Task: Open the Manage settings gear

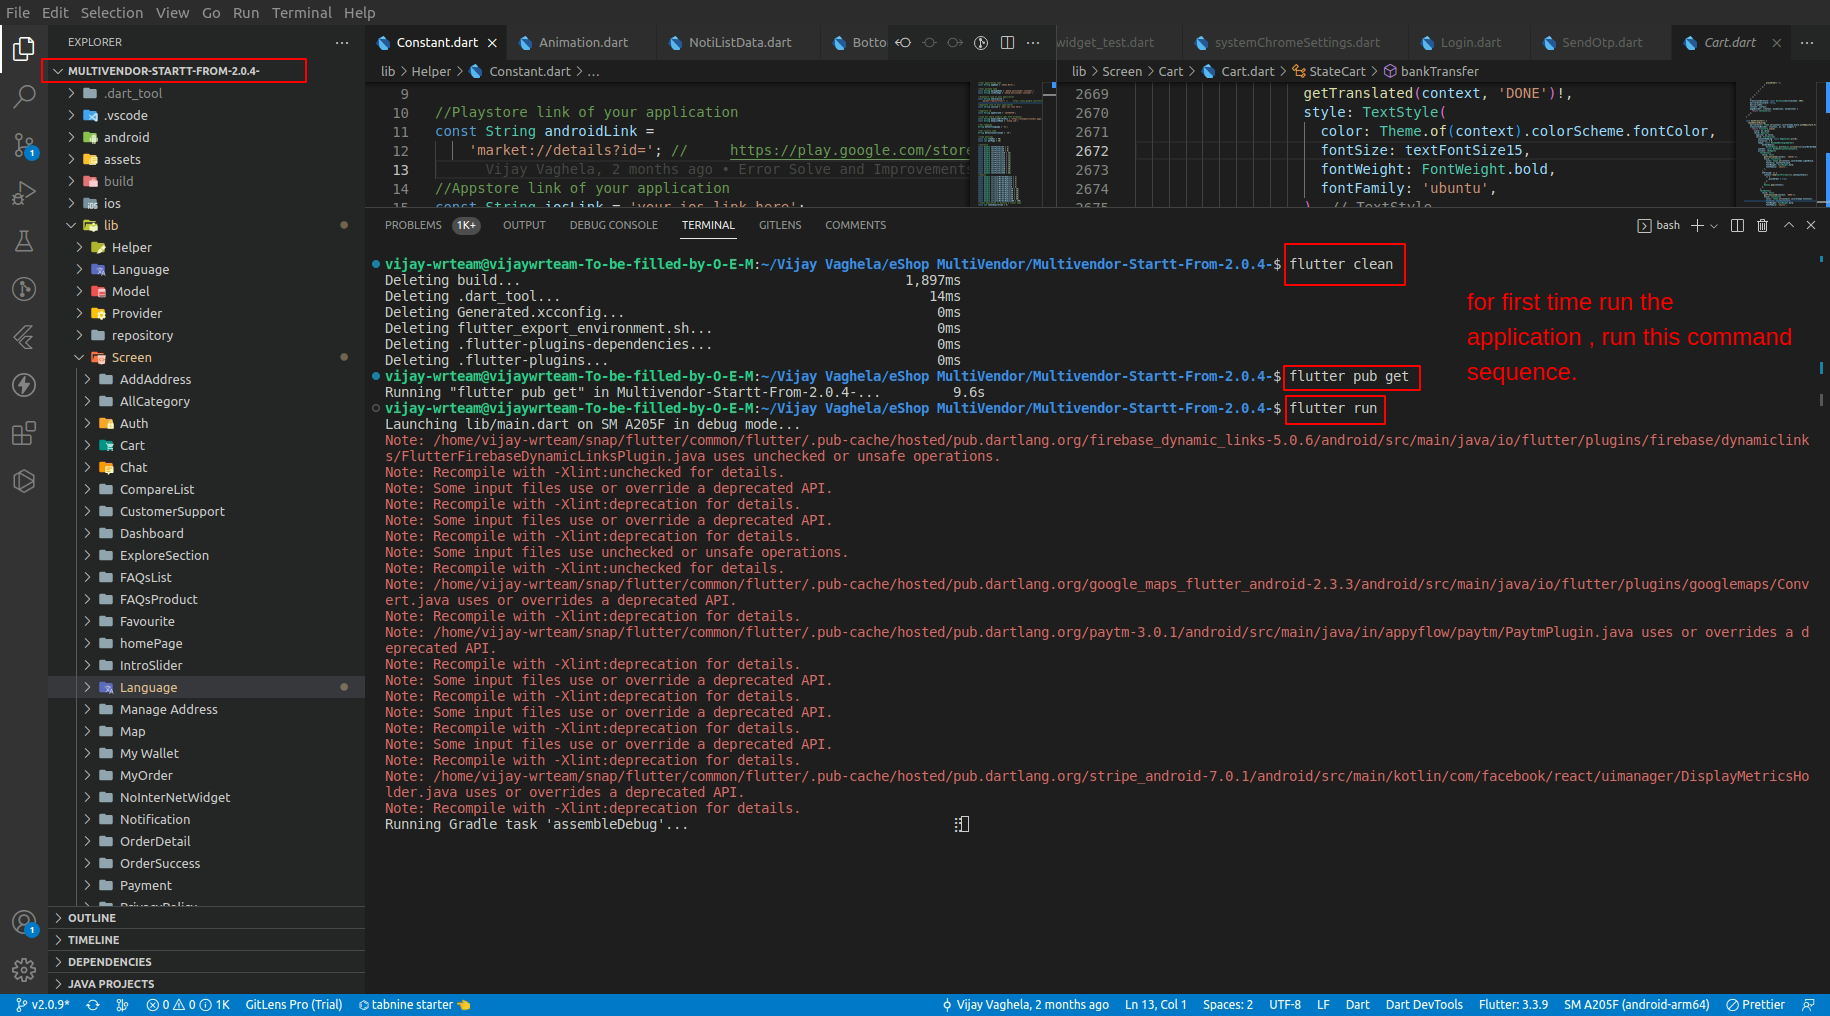Action: click(x=24, y=969)
